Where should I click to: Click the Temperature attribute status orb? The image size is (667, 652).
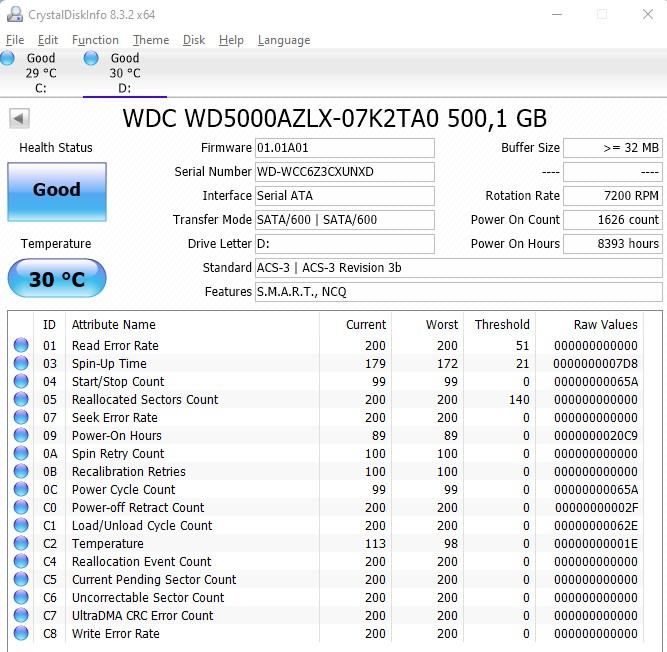pyautogui.click(x=21, y=544)
